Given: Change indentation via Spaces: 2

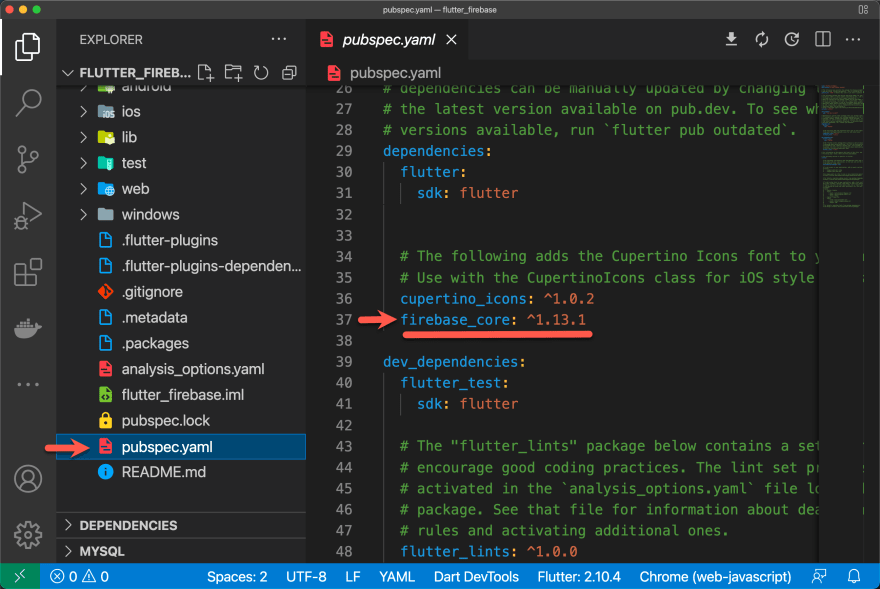Looking at the screenshot, I should 237,577.
